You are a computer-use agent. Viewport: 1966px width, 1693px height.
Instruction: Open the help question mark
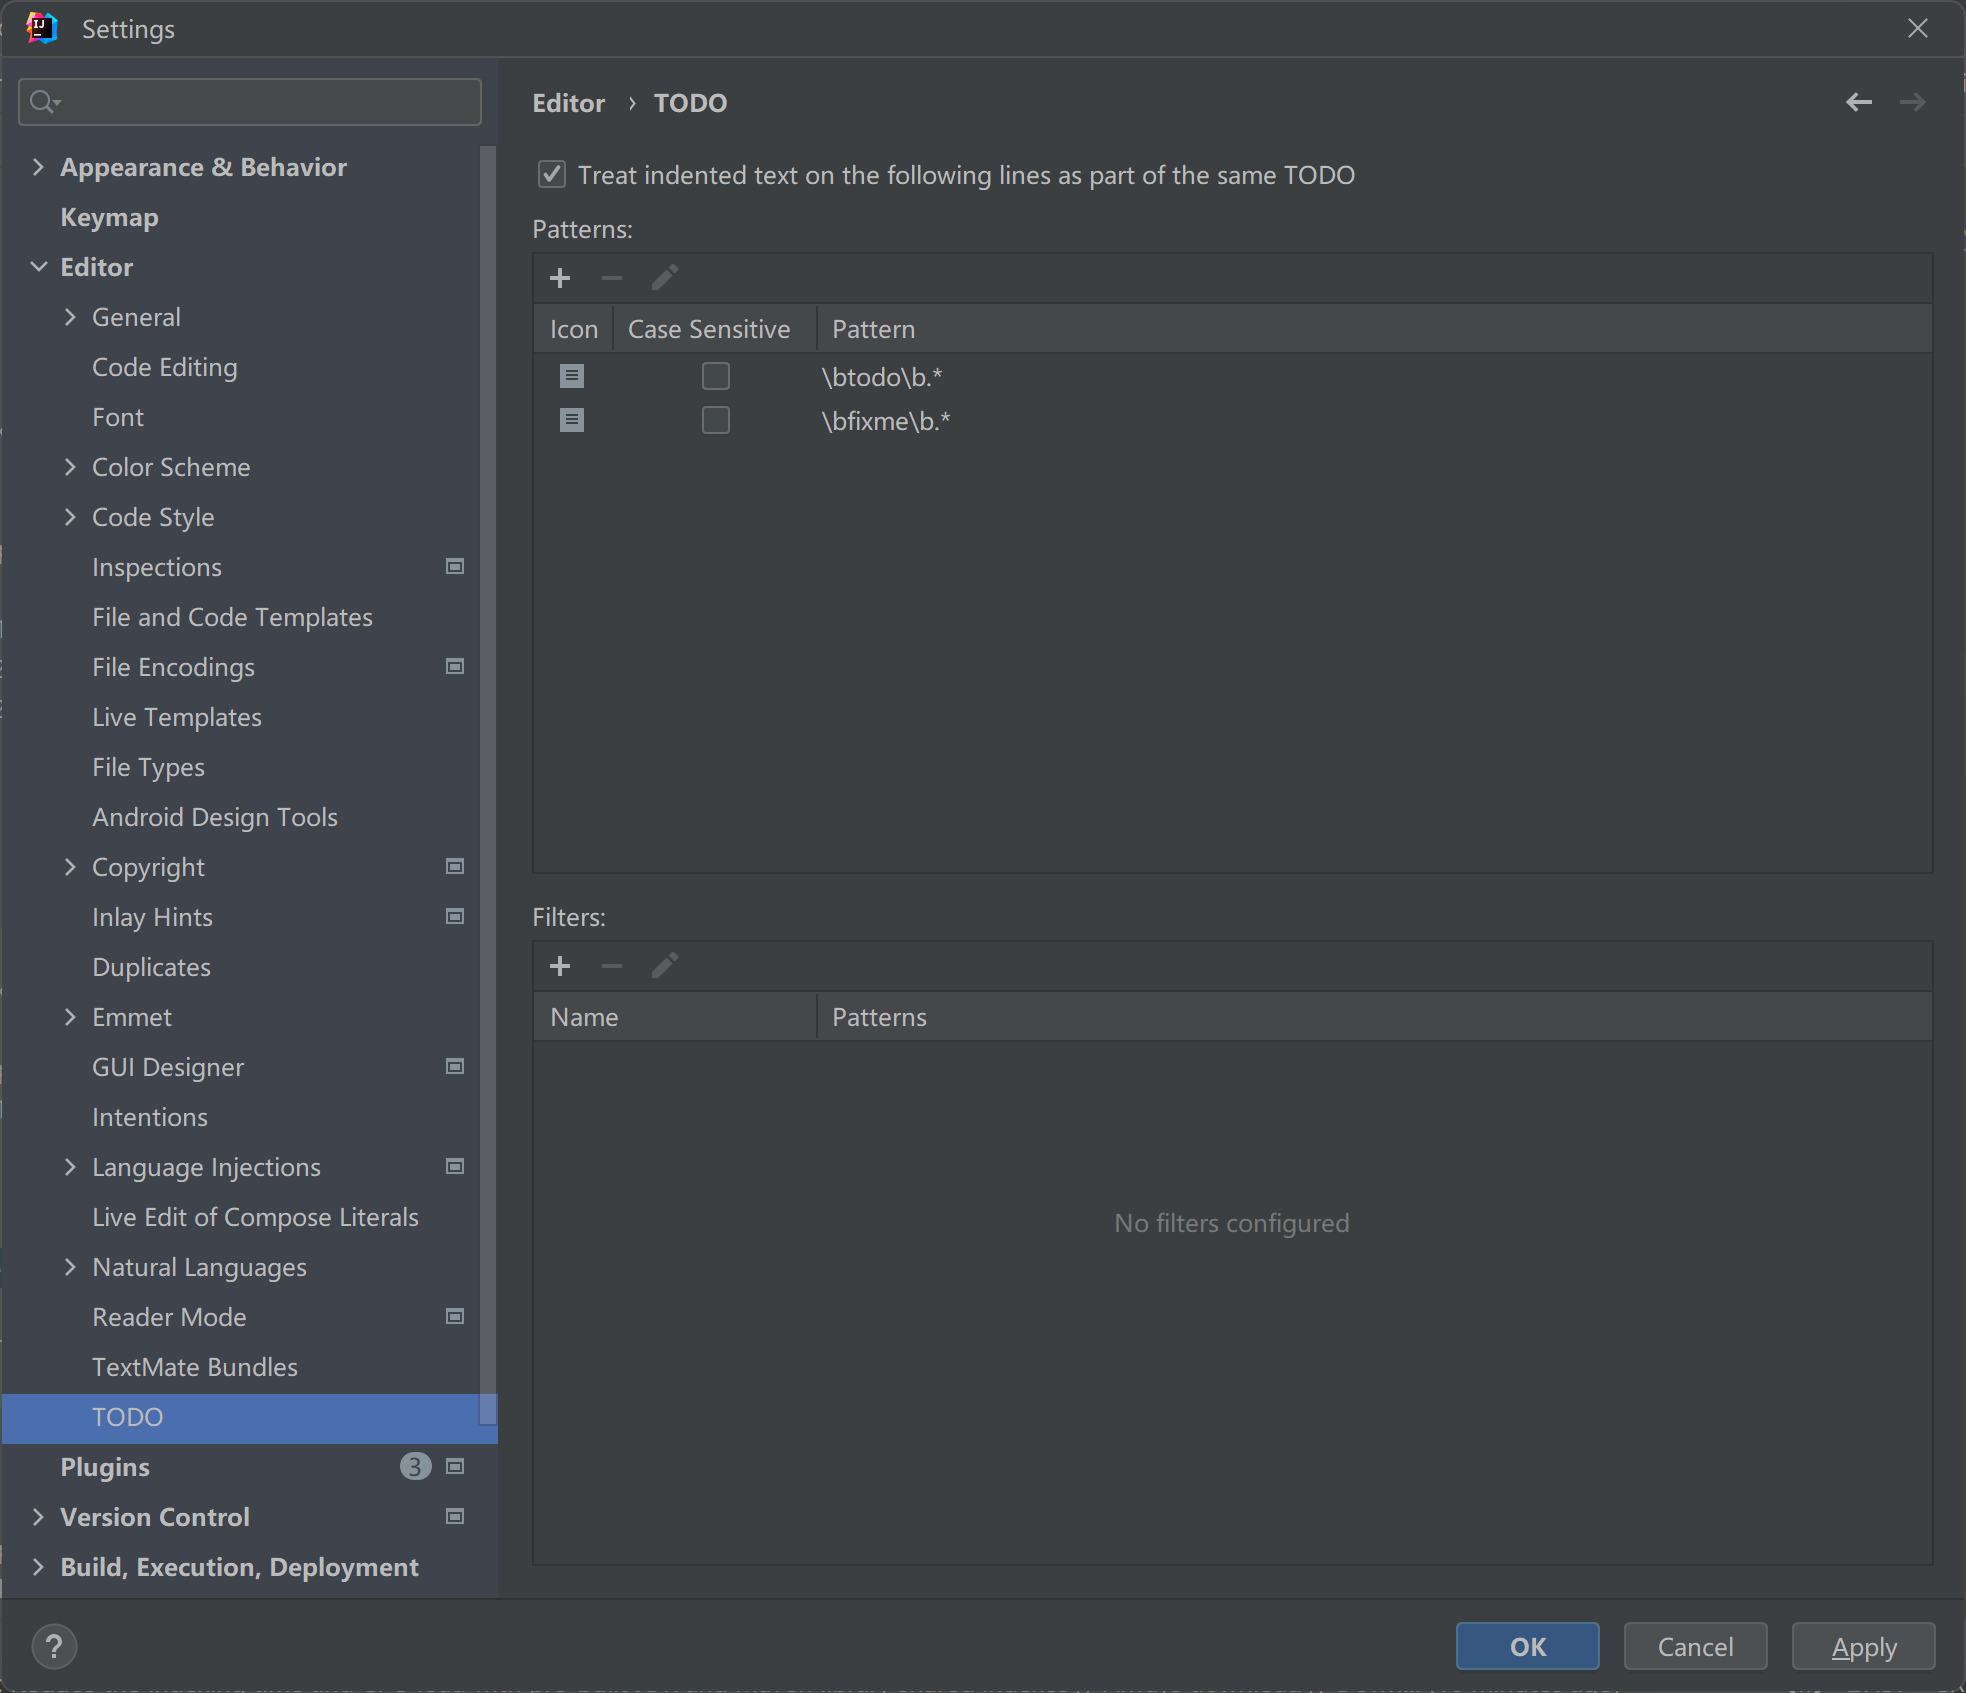[54, 1646]
